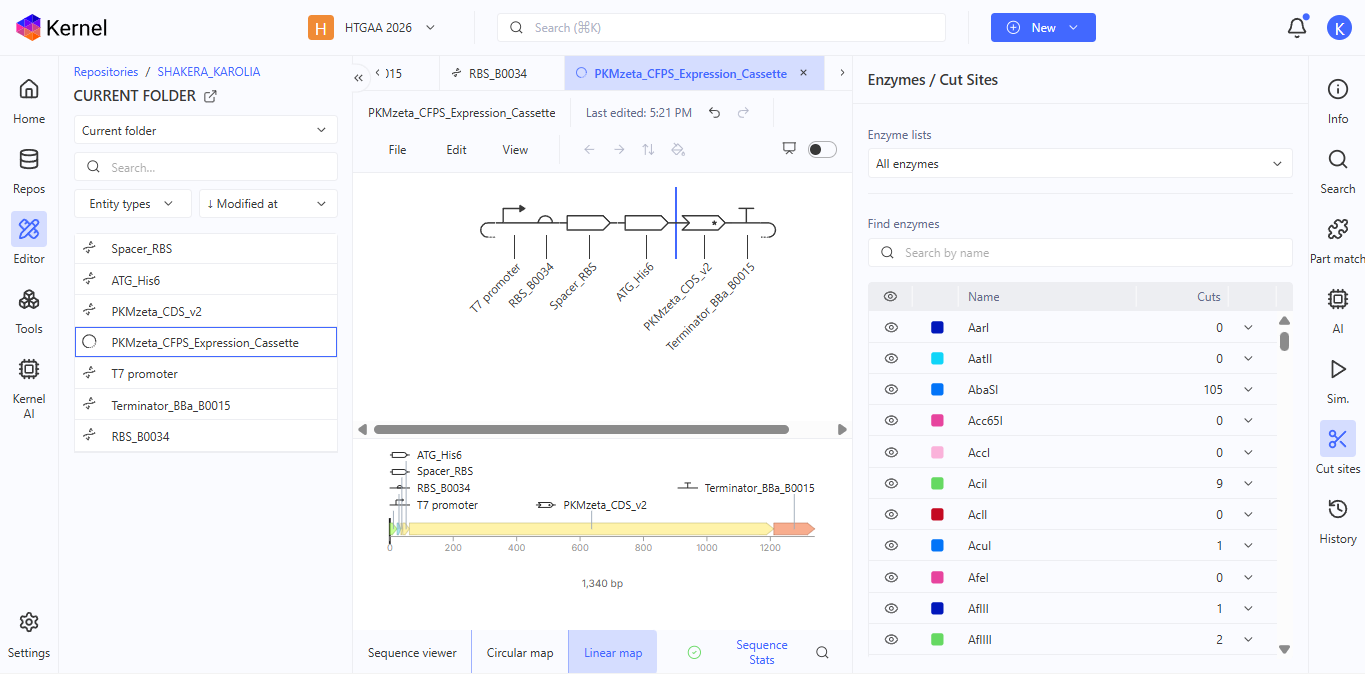Toggle visibility of AbaSI enzyme

(x=891, y=389)
